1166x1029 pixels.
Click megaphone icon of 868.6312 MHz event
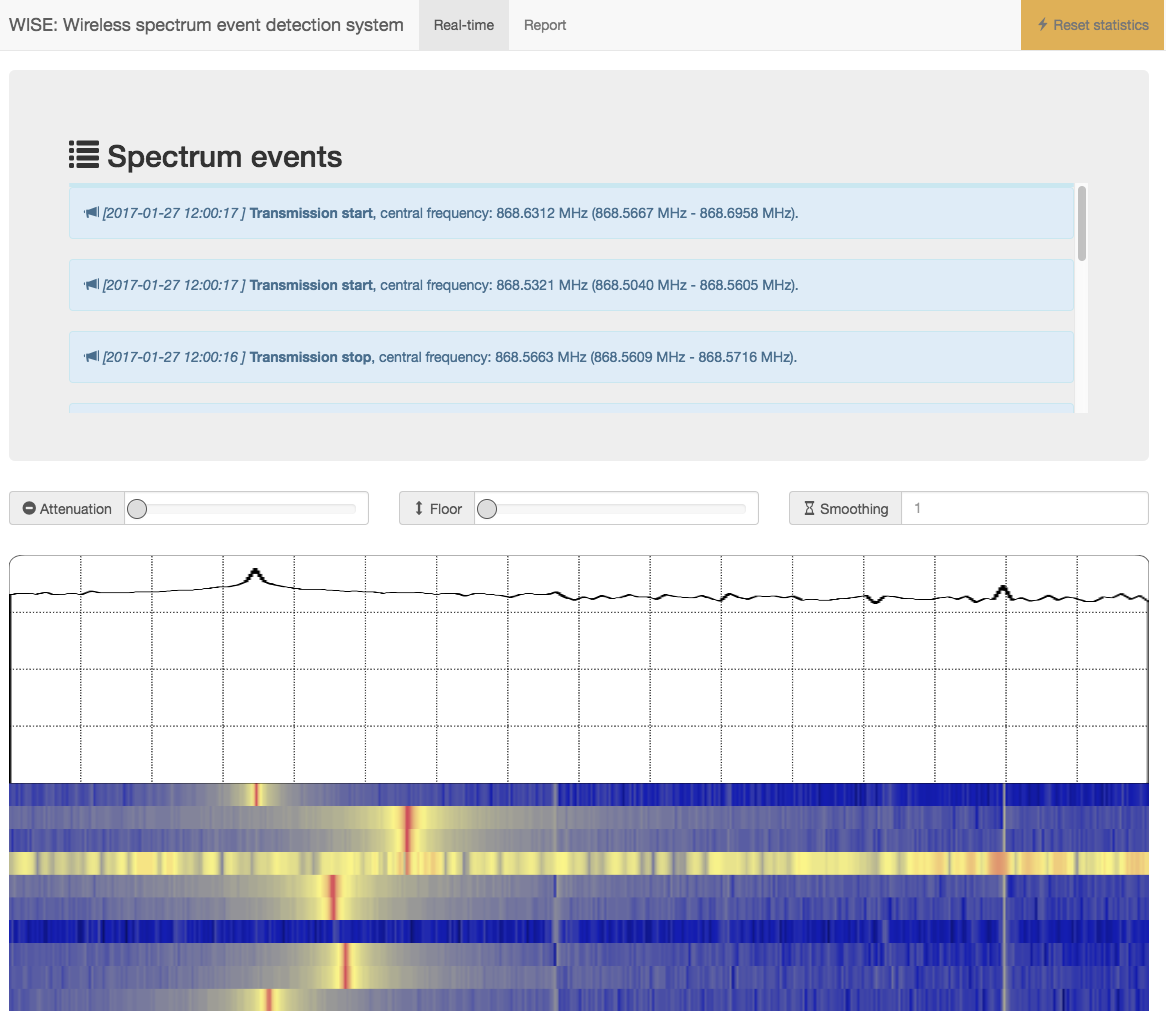click(x=92, y=213)
